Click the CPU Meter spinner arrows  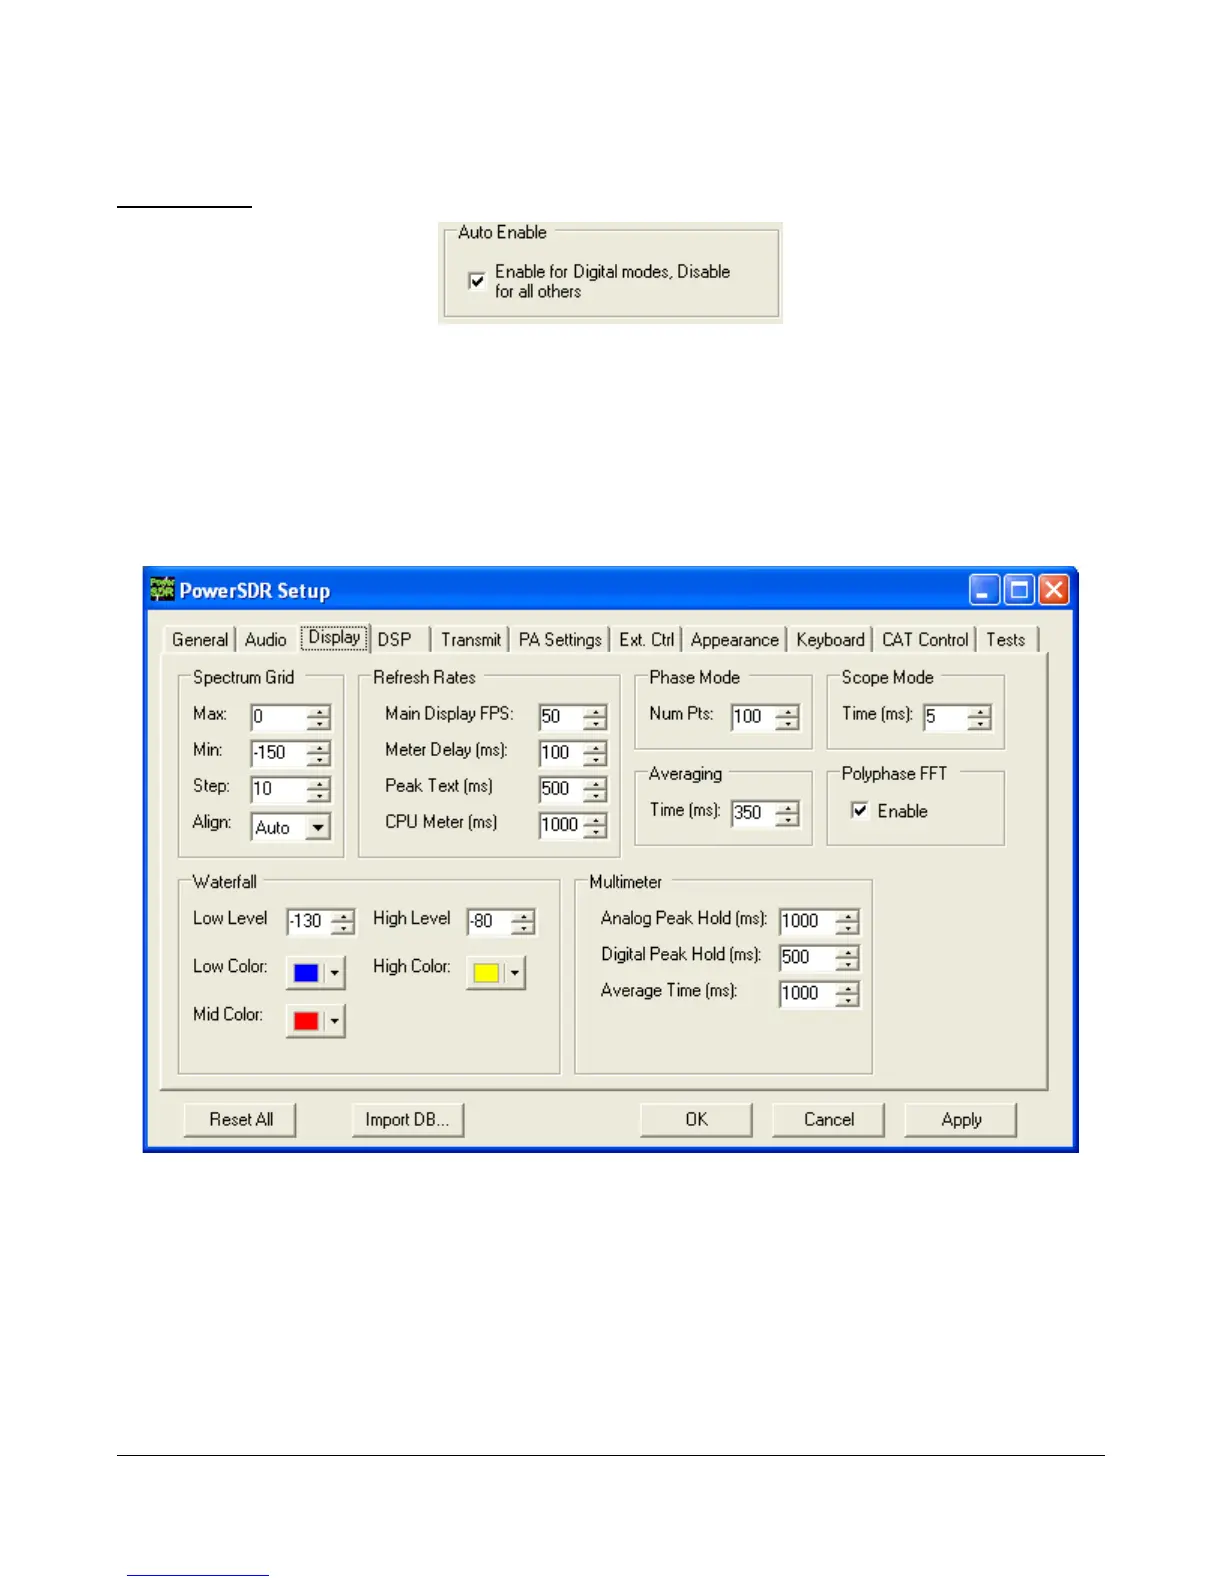(595, 825)
